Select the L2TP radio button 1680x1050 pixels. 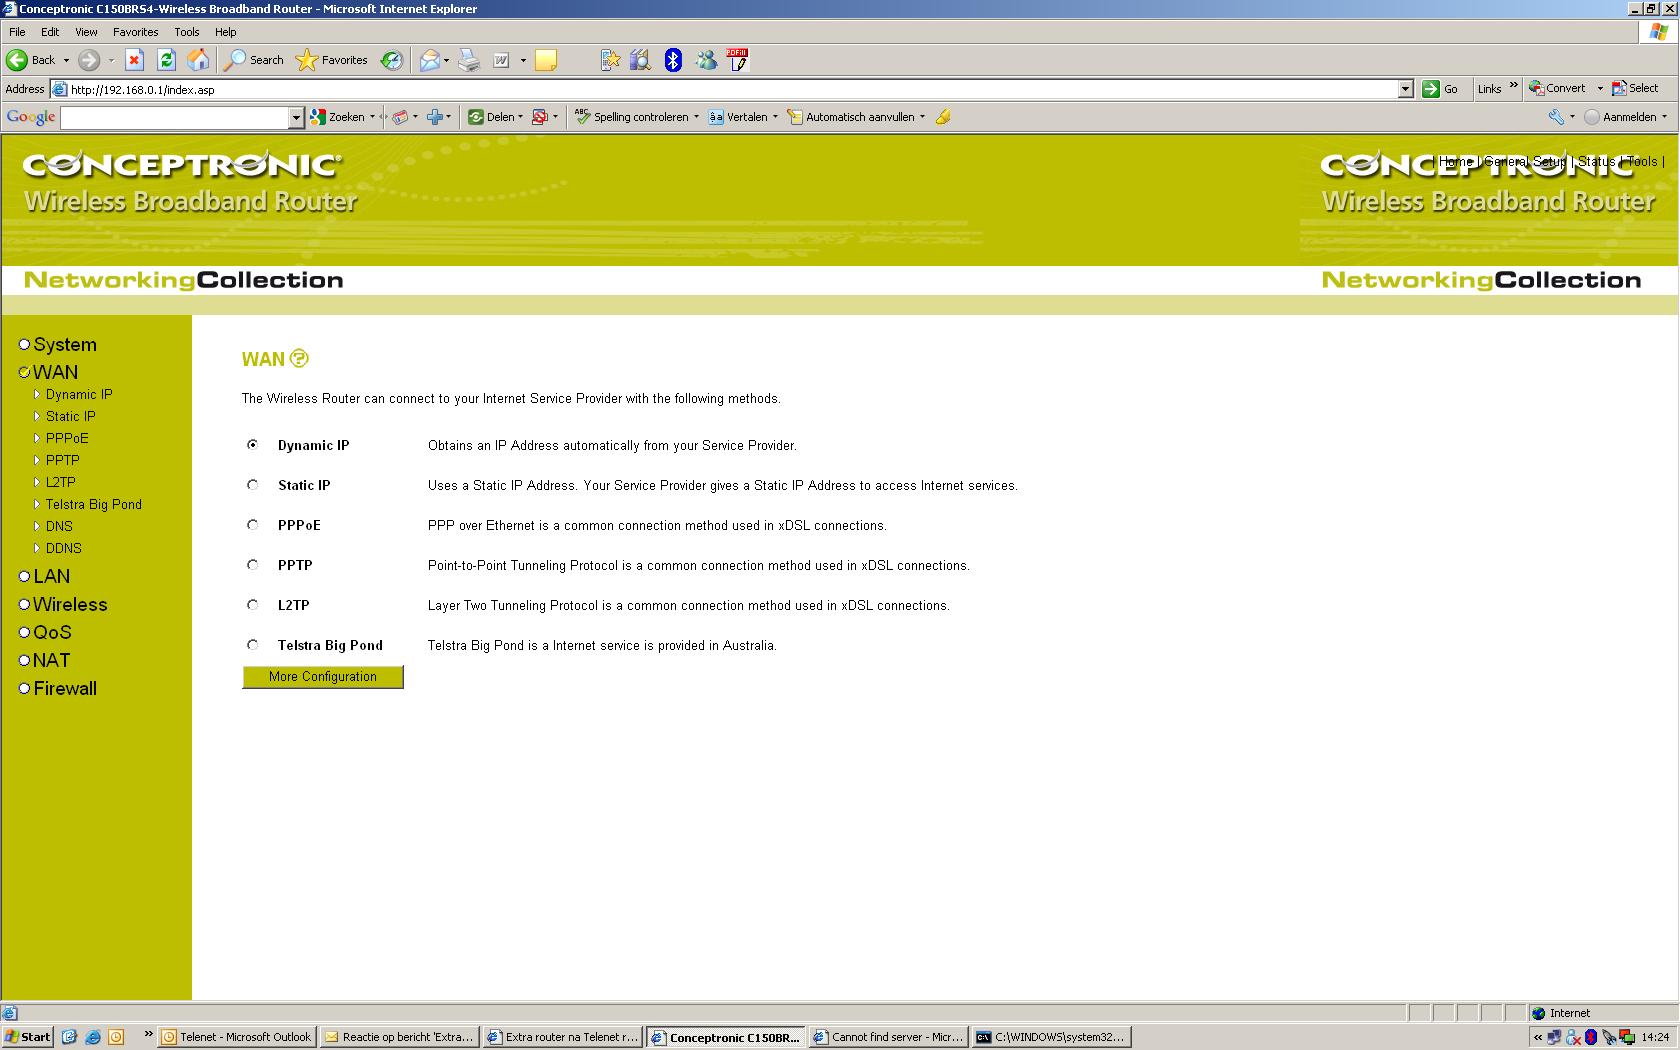253,605
